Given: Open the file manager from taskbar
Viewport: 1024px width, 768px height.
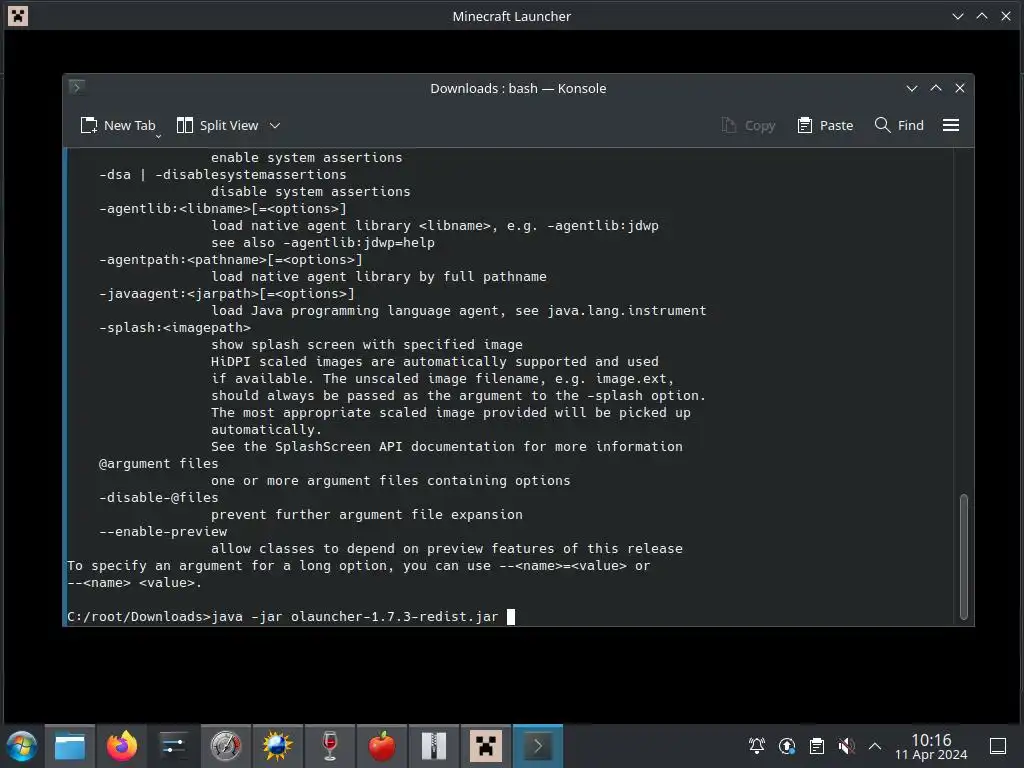Looking at the screenshot, I should 70,746.
